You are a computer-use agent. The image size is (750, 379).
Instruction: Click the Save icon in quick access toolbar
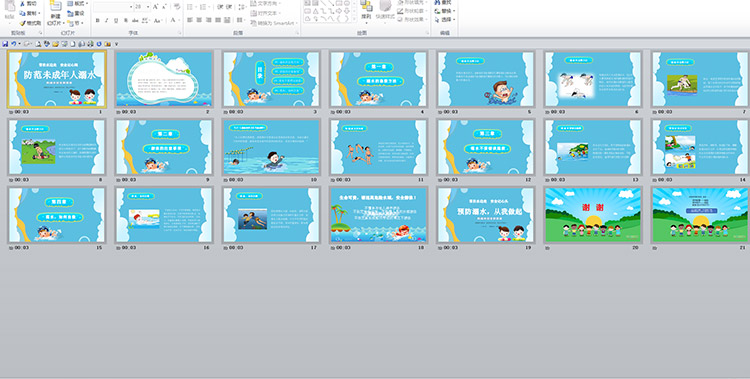tap(5, 44)
